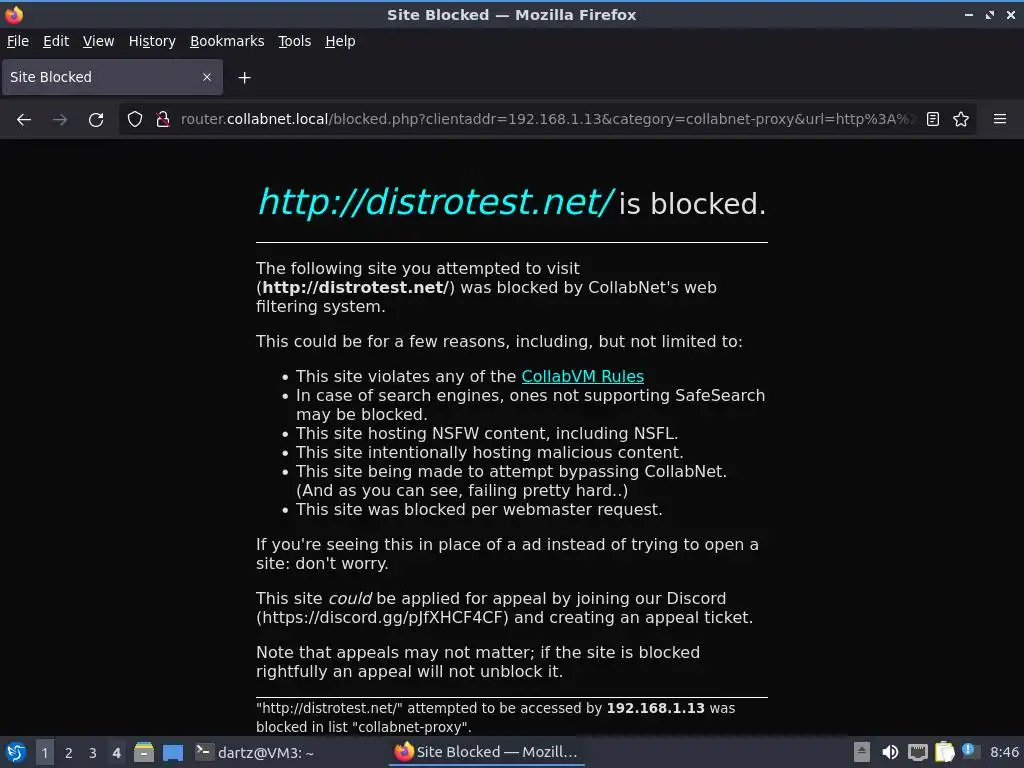
Task: Click the 'This site was blocked per webmaster request.' bullet
Action: click(x=479, y=510)
